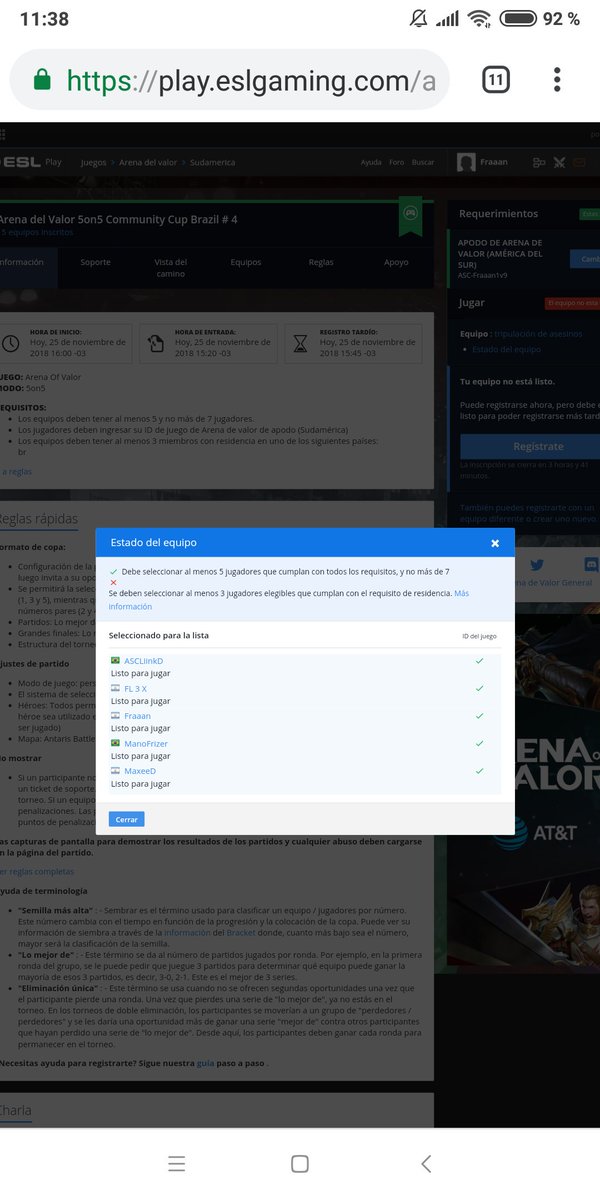Open the guía registration guide link
This screenshot has width=600, height=1200.
pos(205,1064)
